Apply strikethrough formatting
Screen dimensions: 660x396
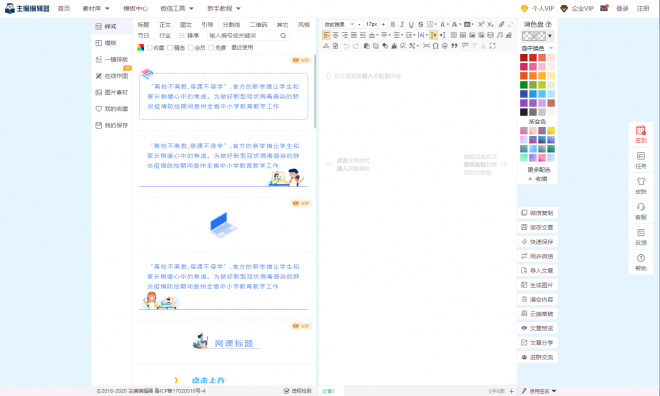(x=420, y=24)
